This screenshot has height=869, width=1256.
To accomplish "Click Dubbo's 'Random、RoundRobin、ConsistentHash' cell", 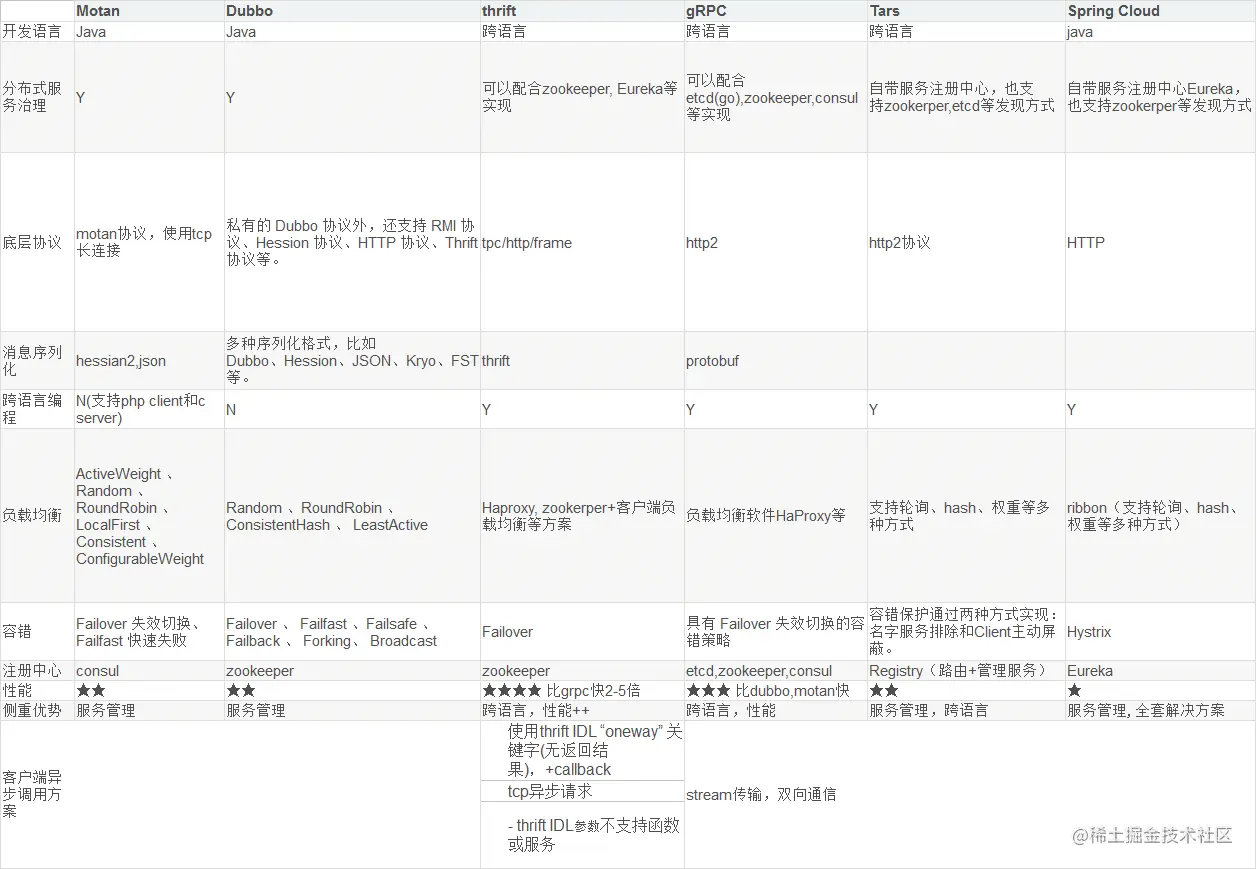I will pyautogui.click(x=327, y=516).
